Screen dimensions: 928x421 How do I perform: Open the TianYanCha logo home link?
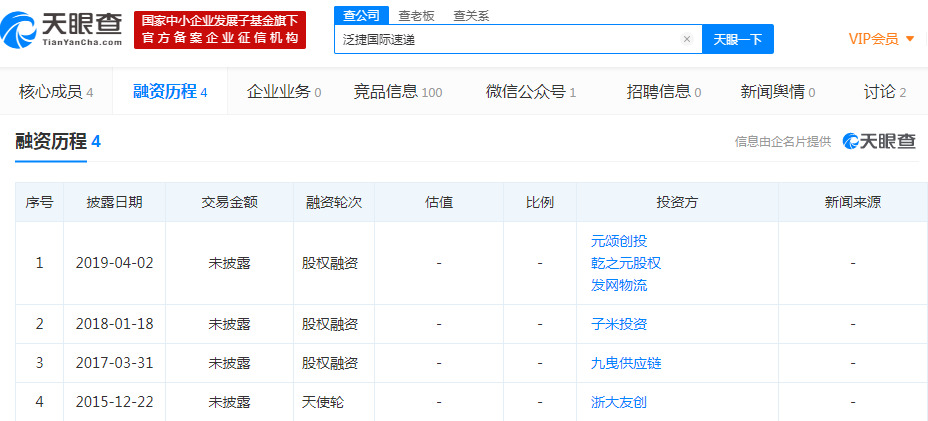click(62, 30)
